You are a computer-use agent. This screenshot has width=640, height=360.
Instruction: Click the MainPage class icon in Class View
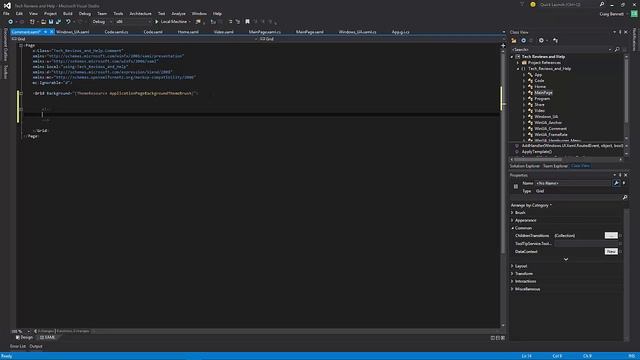[x=530, y=93]
